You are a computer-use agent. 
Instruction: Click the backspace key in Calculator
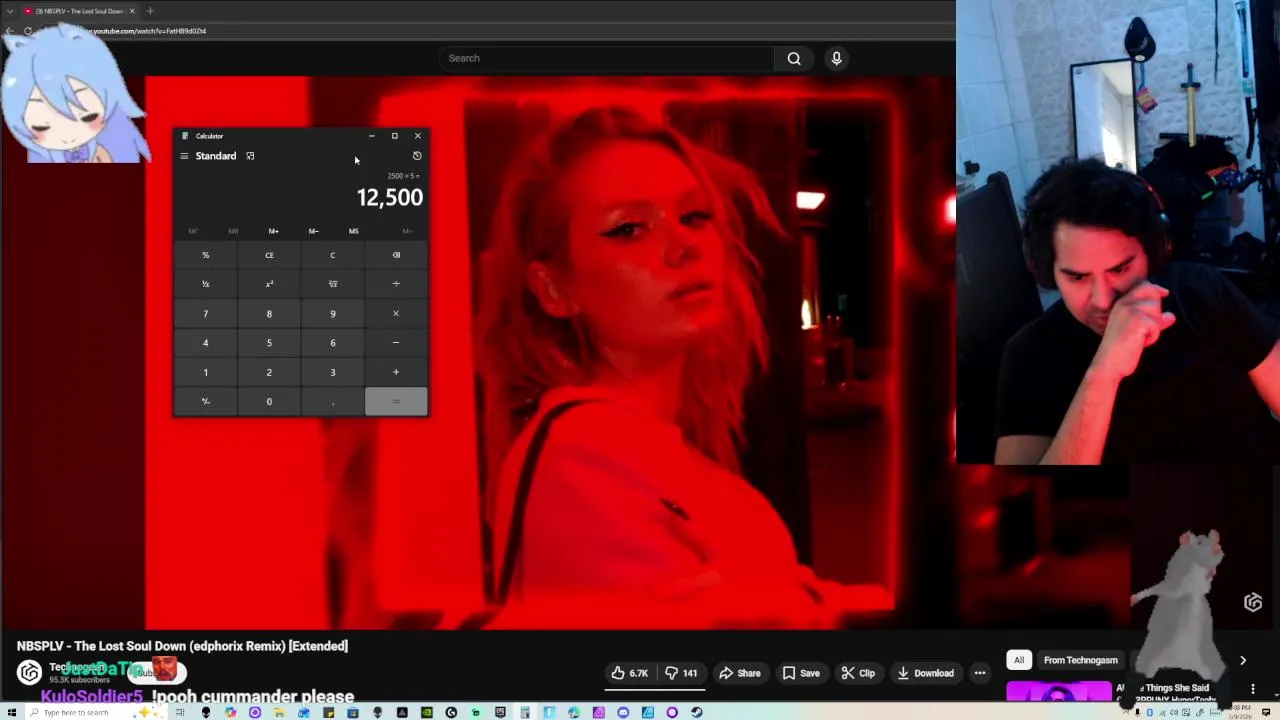[396, 255]
